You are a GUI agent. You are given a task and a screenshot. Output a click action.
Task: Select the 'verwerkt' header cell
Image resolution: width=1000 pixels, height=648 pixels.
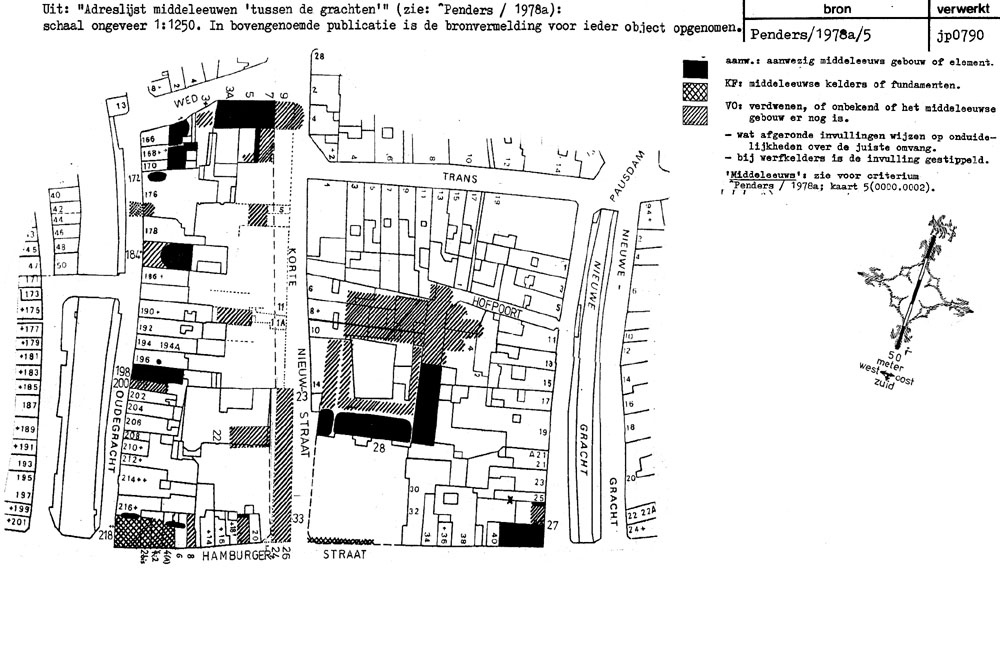click(961, 7)
